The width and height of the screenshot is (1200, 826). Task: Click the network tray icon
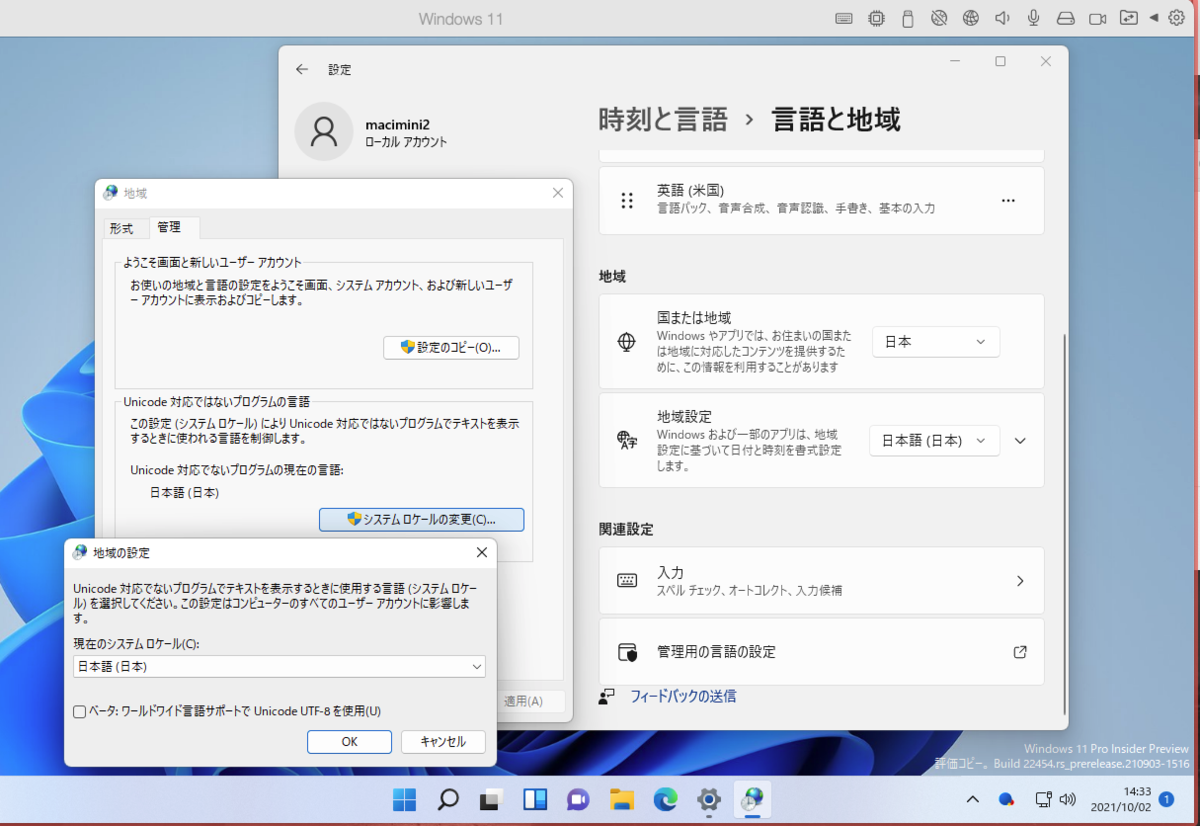tap(1043, 799)
